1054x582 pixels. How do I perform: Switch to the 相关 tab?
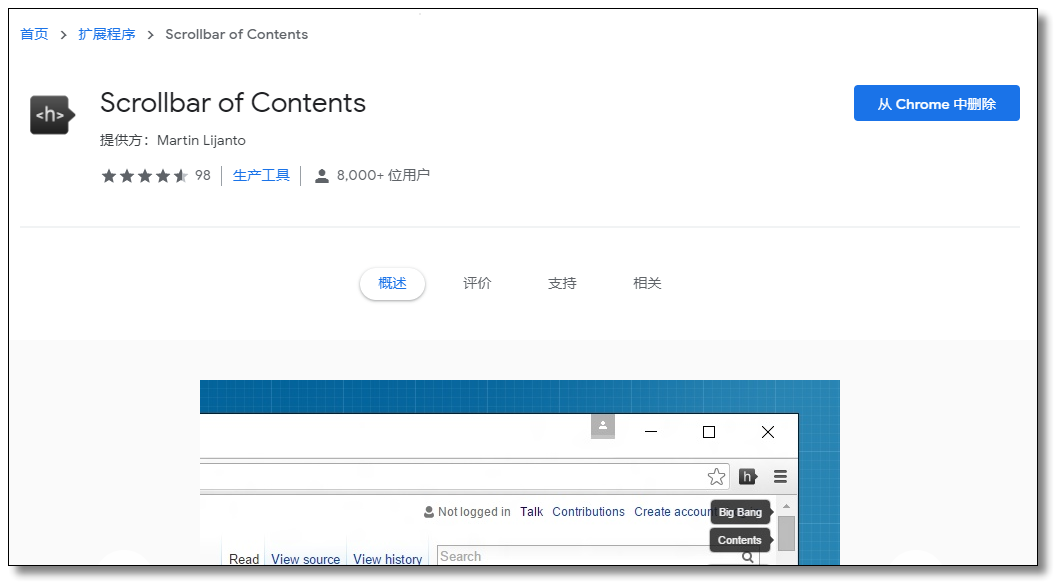[647, 284]
